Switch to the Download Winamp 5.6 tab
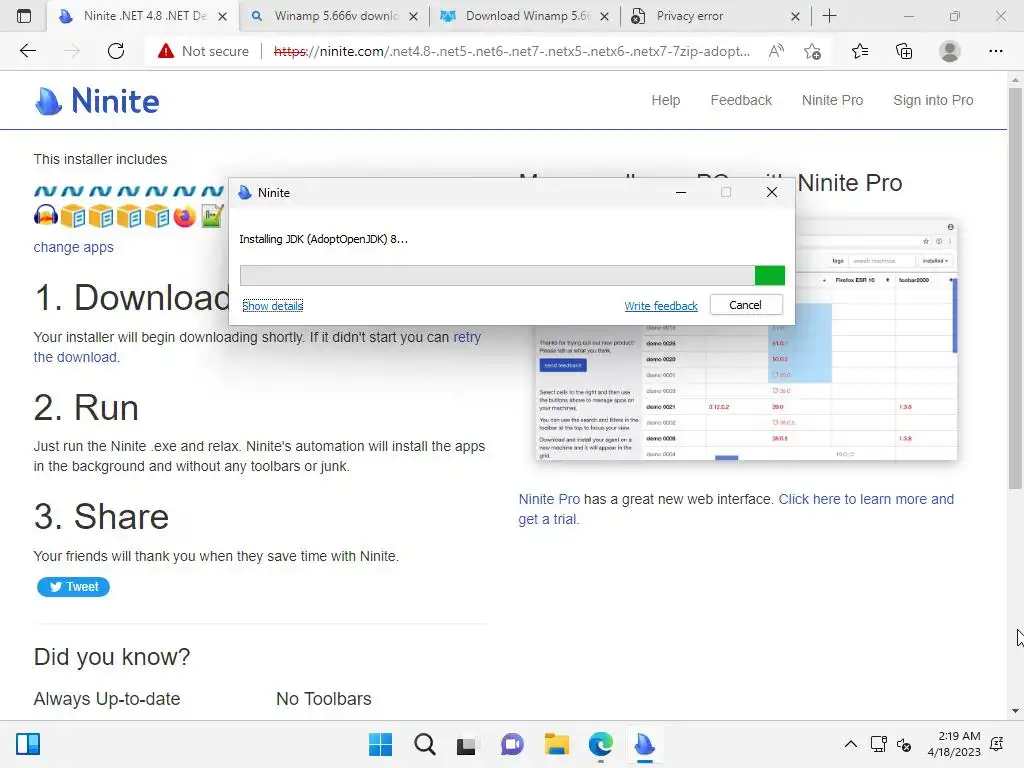This screenshot has width=1024, height=768. [x=526, y=16]
